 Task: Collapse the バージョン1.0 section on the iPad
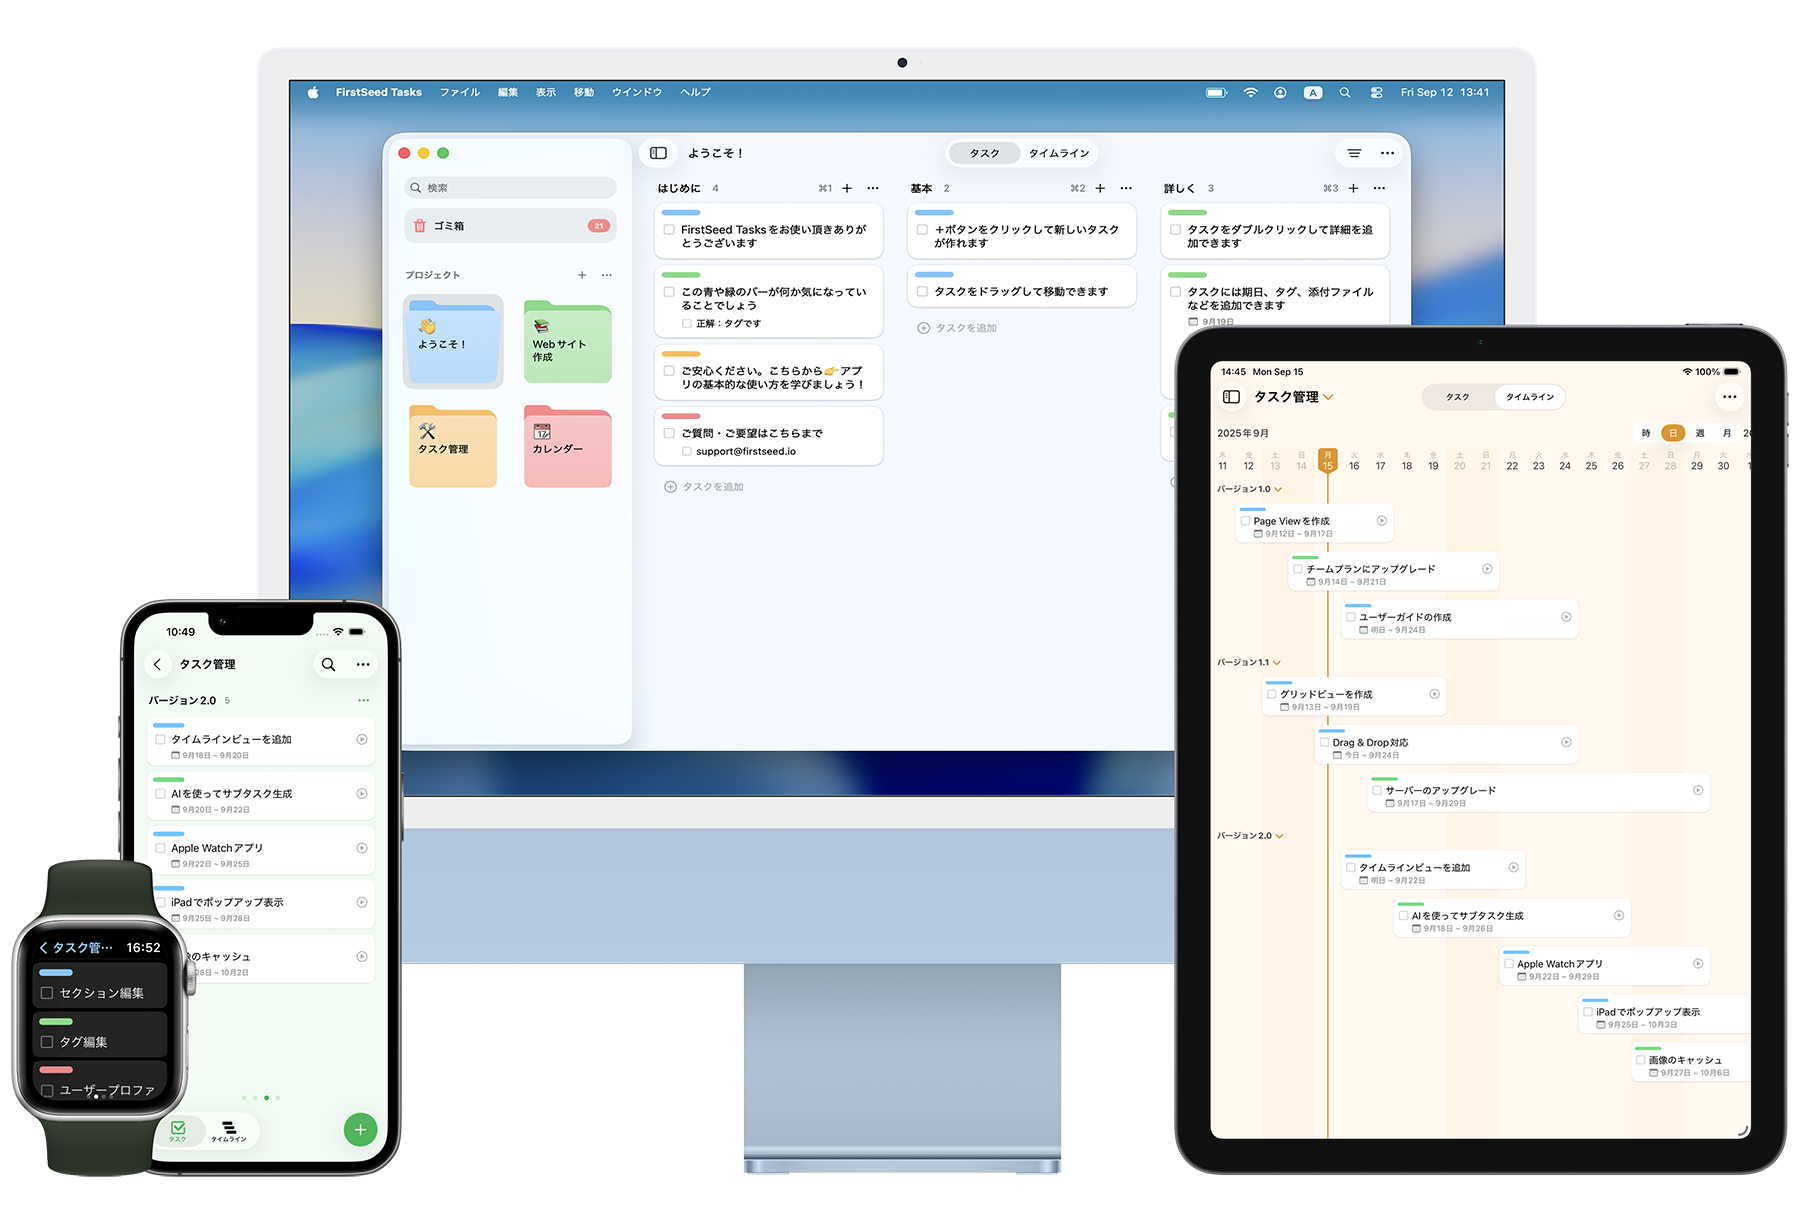point(1278,489)
